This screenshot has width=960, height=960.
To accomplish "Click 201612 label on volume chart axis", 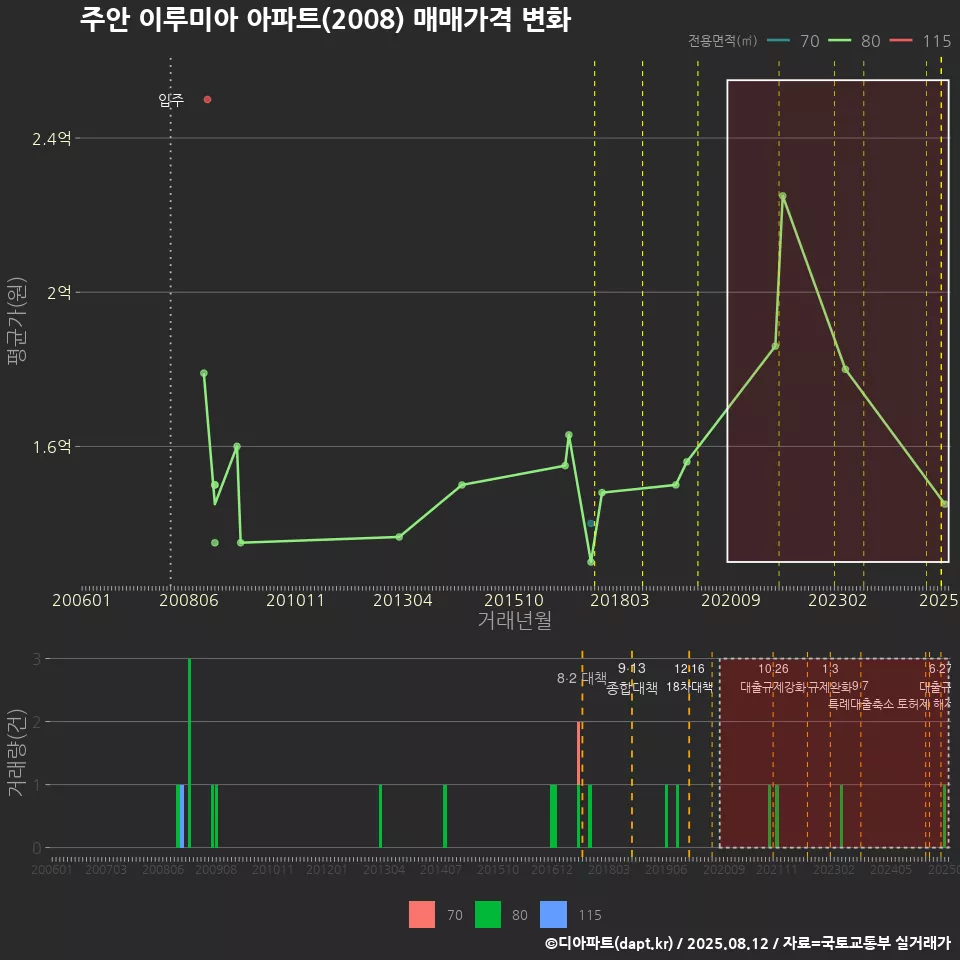I will 552,869.
